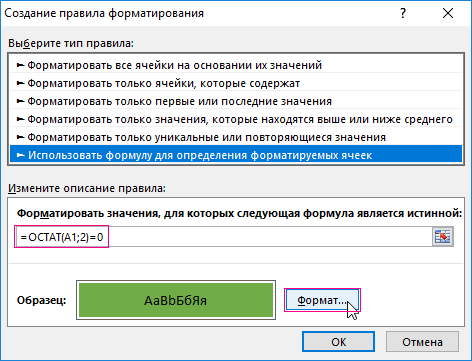Select 'Форматировать только ячейки, которые содержат'
The height and width of the screenshot is (361, 472).
(x=236, y=83)
